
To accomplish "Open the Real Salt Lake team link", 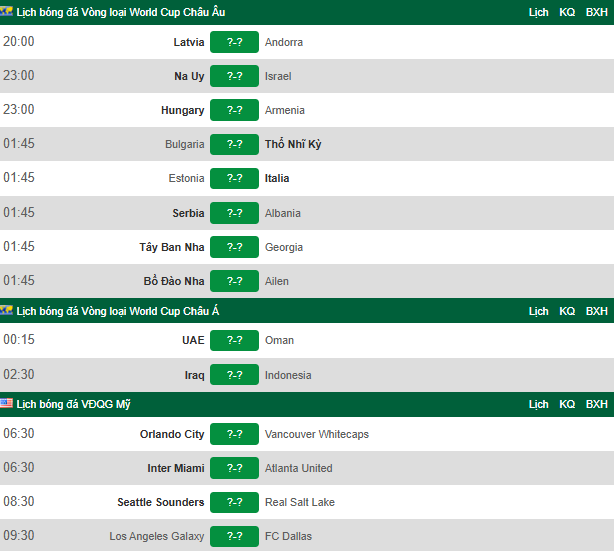I will (x=300, y=502).
